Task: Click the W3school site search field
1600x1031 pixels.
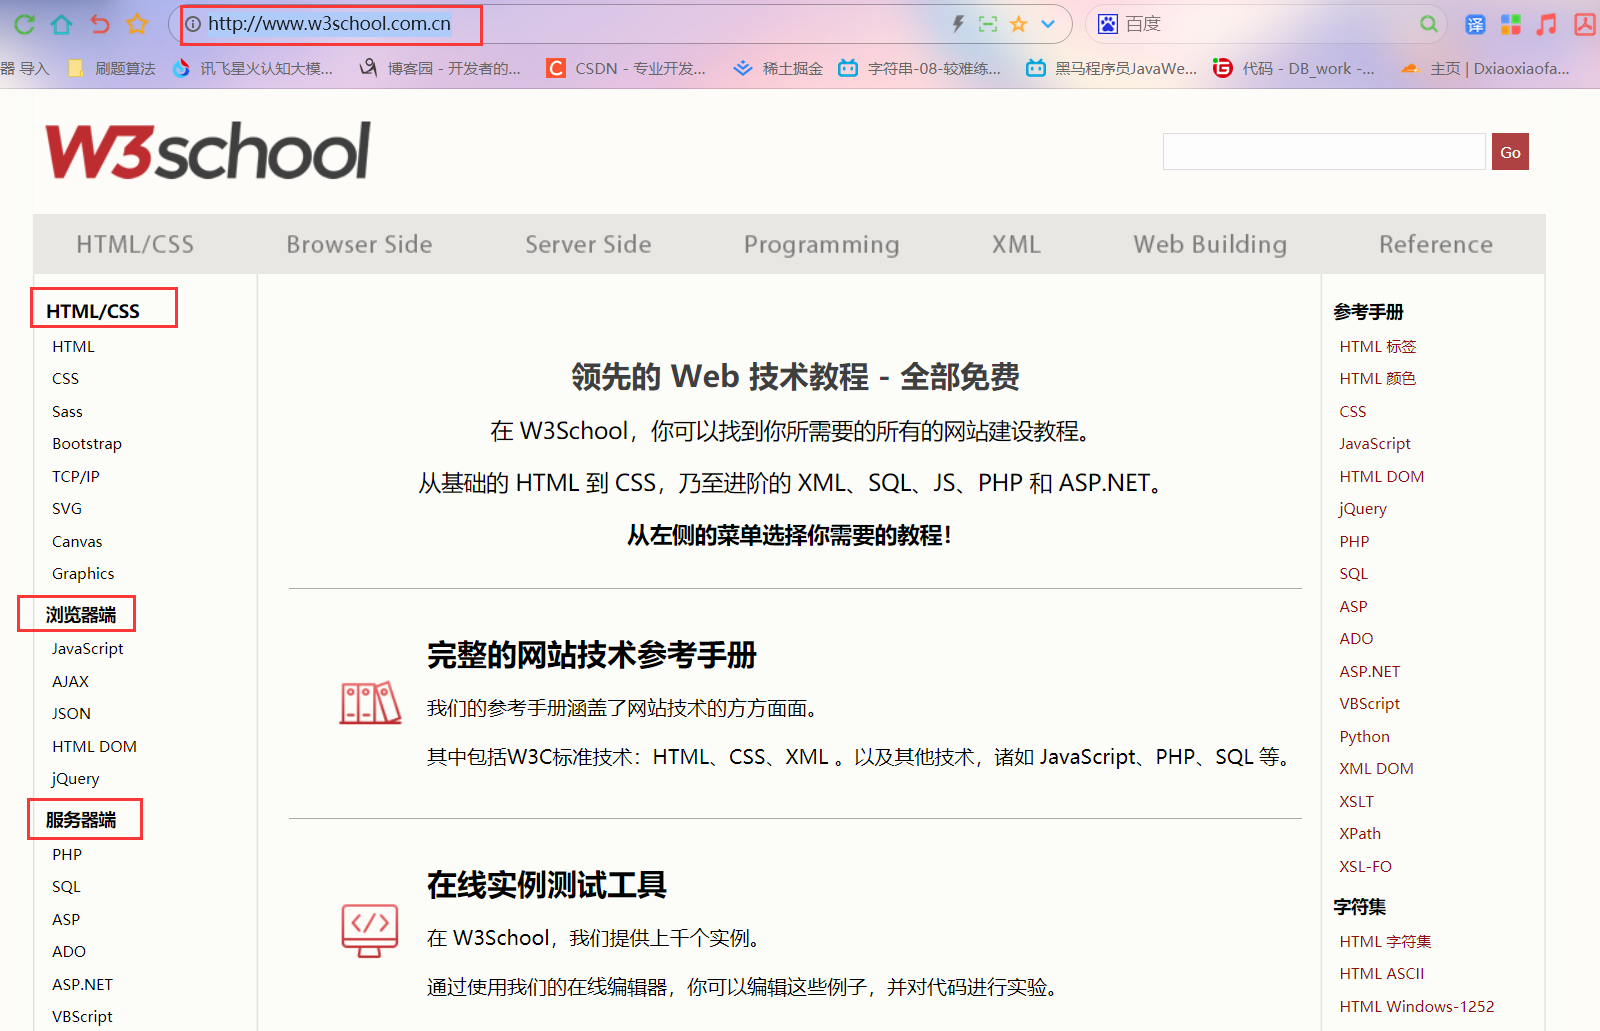Action: tap(1324, 152)
